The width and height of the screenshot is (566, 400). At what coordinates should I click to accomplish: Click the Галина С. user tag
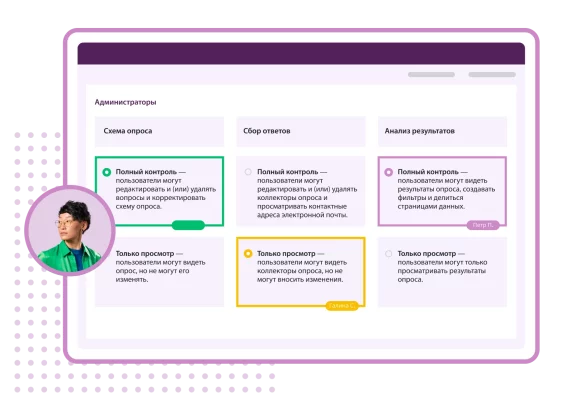pyautogui.click(x=342, y=306)
